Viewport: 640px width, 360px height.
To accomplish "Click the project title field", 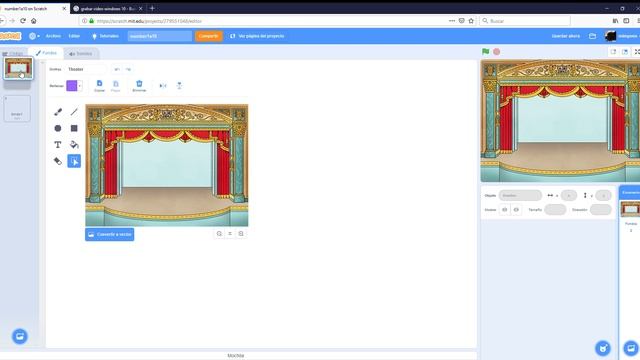I will [x=160, y=36].
